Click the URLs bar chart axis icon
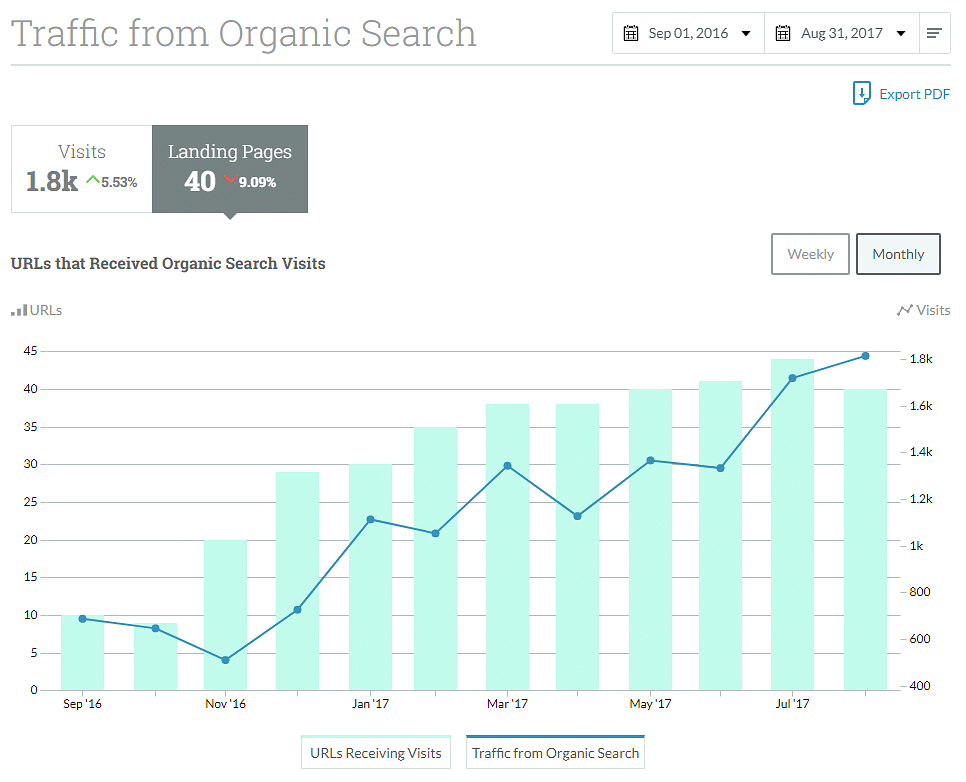 pyautogui.click(x=19, y=311)
